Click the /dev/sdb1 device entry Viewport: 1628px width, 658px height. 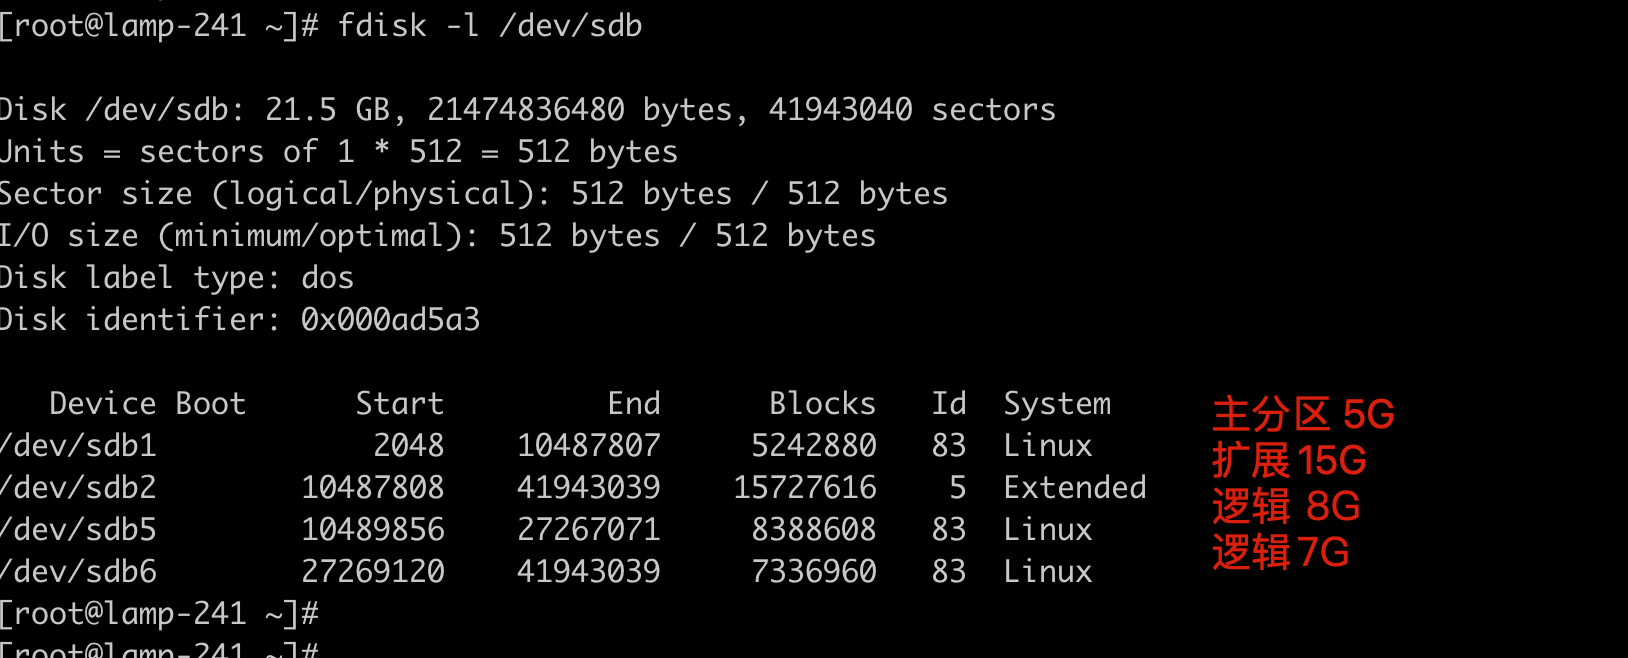point(79,445)
